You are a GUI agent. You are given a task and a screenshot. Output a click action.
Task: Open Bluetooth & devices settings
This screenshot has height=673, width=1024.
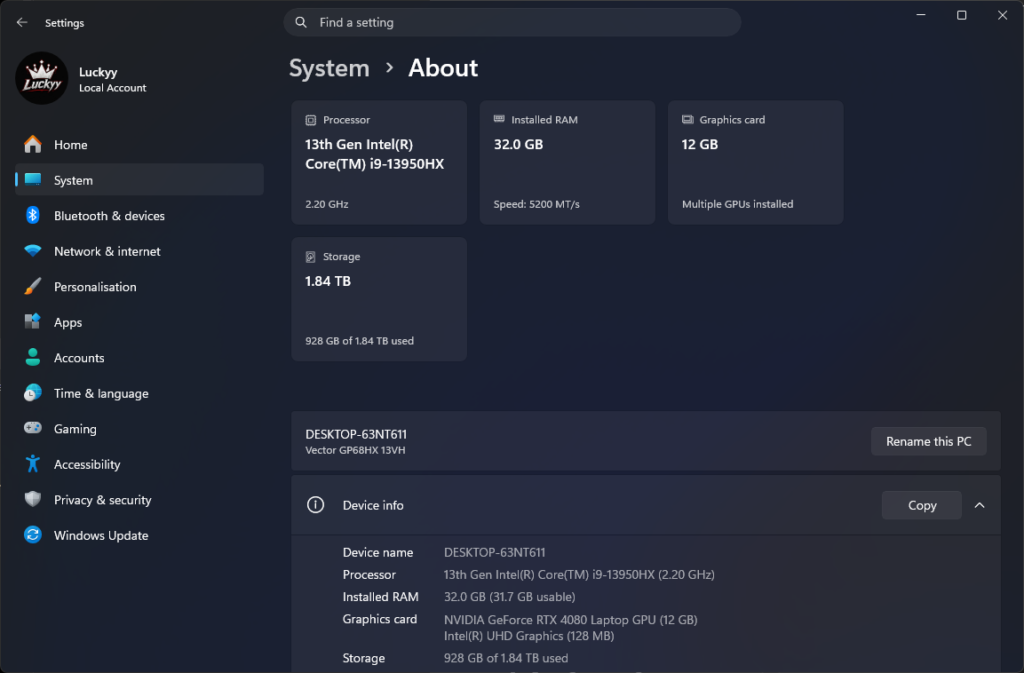(x=139, y=215)
